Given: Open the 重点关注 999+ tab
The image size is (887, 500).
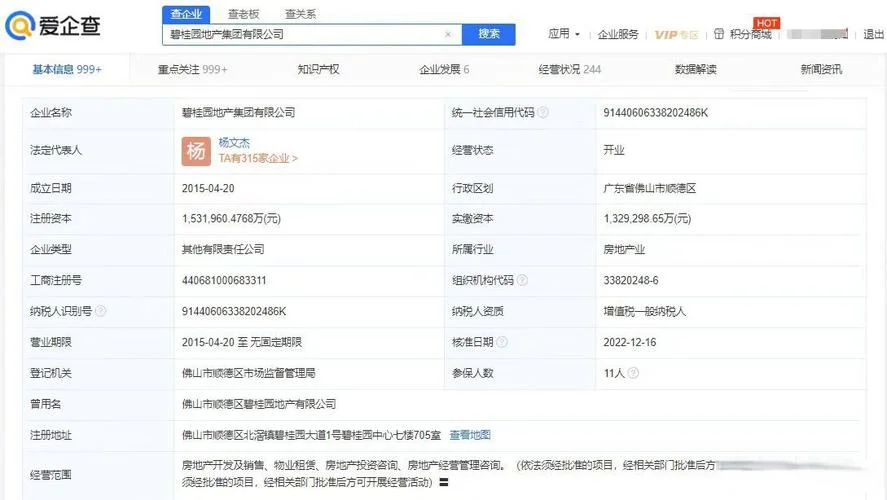Looking at the screenshot, I should click(x=192, y=70).
